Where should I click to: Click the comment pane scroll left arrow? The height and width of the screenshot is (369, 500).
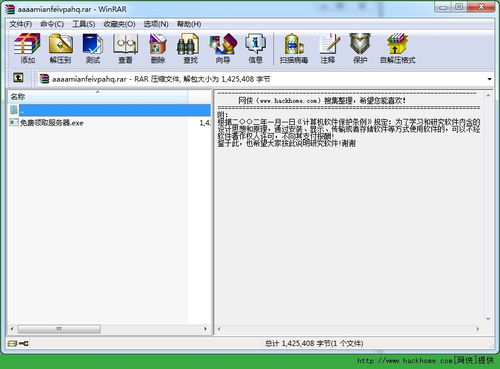219,329
